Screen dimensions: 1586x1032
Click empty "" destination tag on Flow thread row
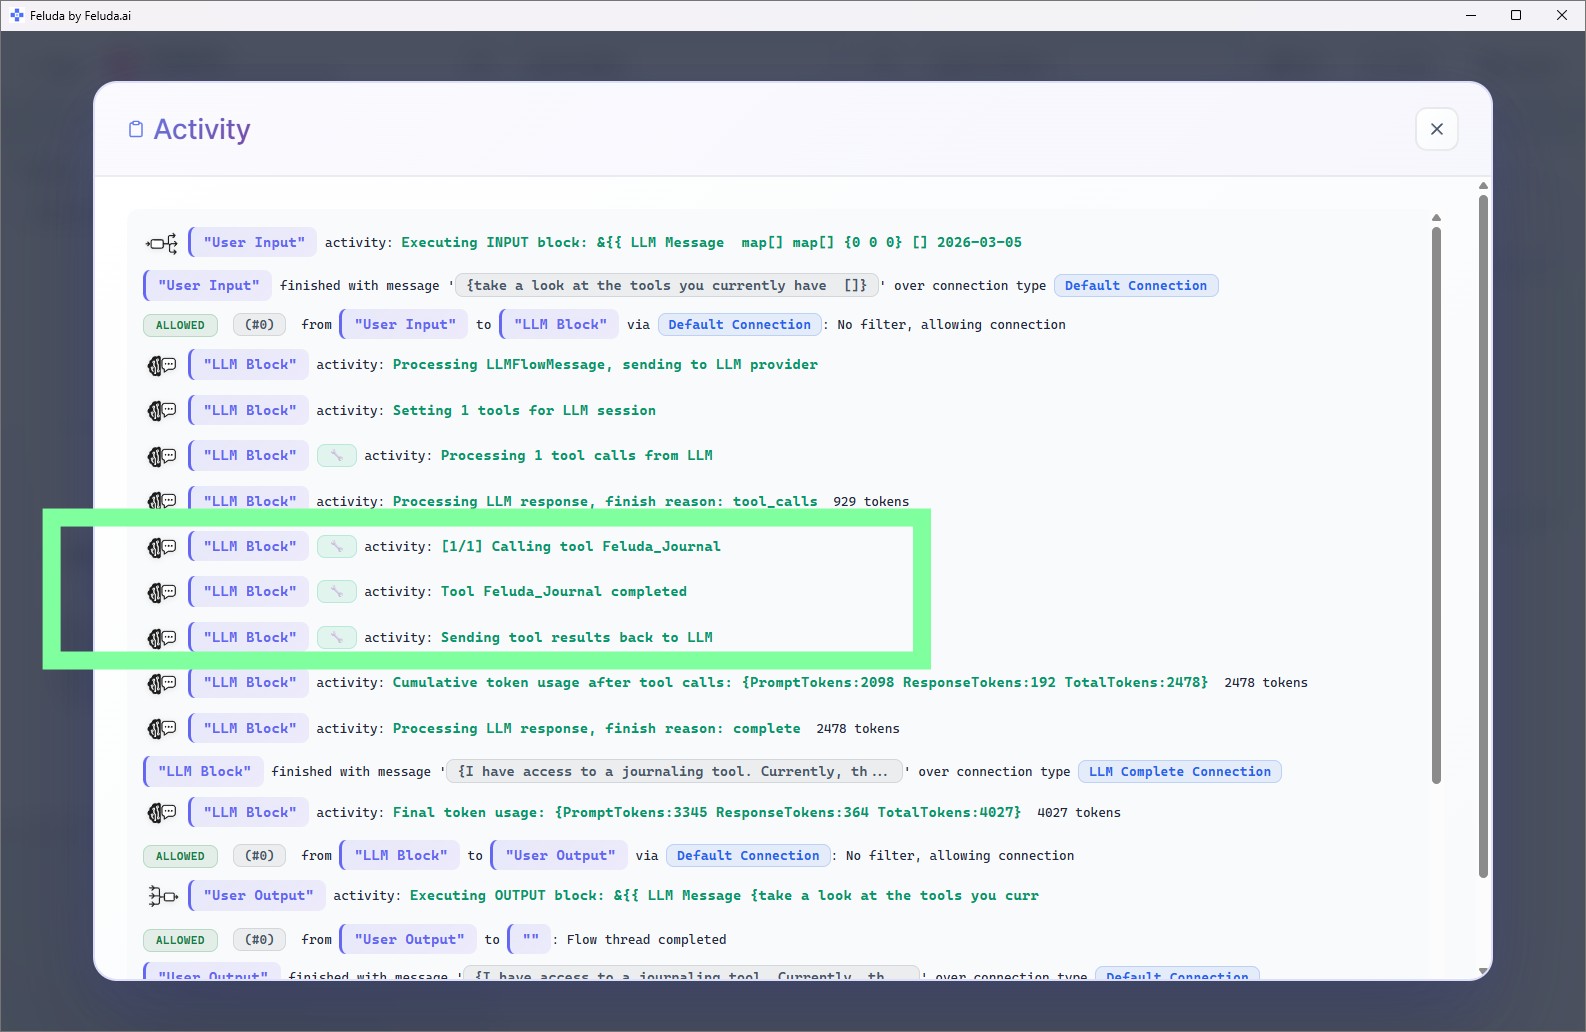pos(530,940)
